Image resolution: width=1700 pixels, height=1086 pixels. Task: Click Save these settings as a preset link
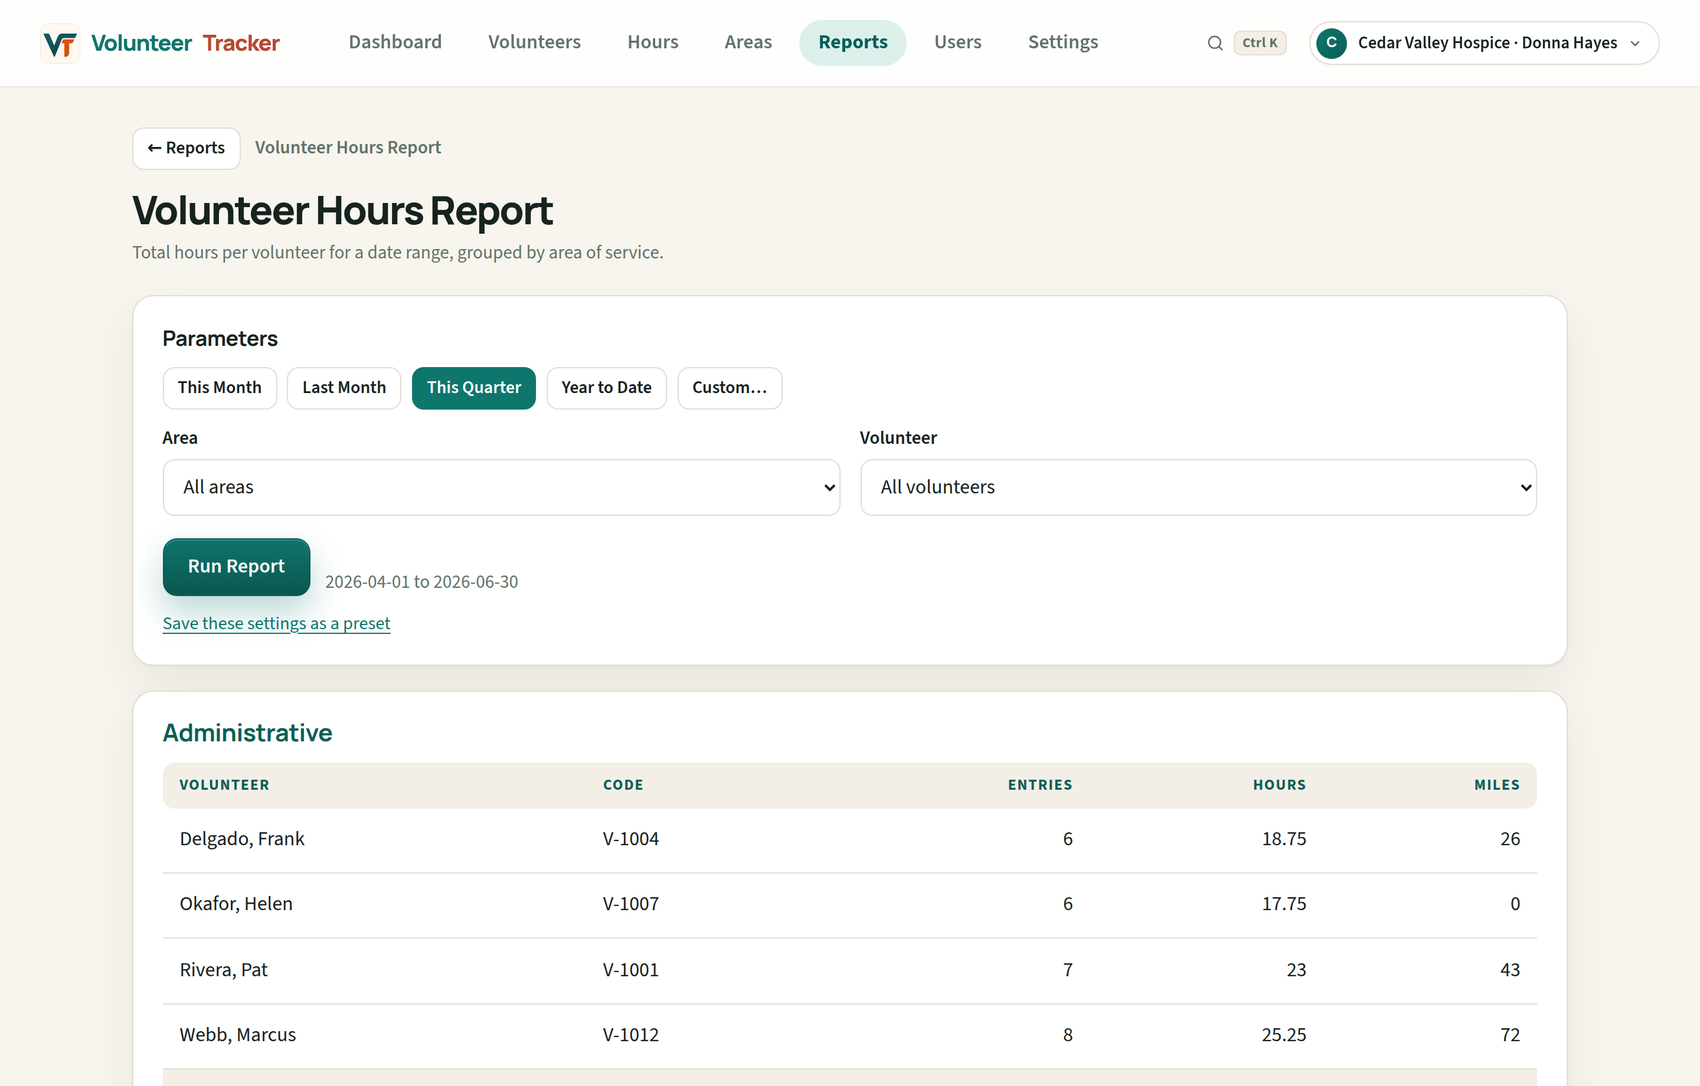pos(276,623)
